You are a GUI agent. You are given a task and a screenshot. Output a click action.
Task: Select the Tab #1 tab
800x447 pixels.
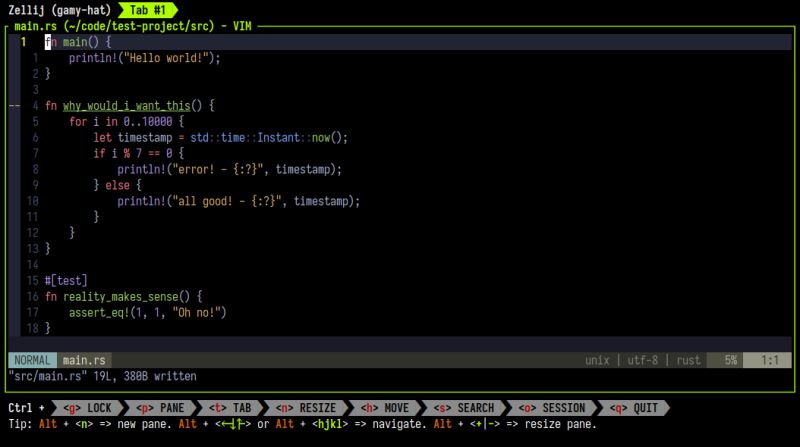click(x=147, y=10)
